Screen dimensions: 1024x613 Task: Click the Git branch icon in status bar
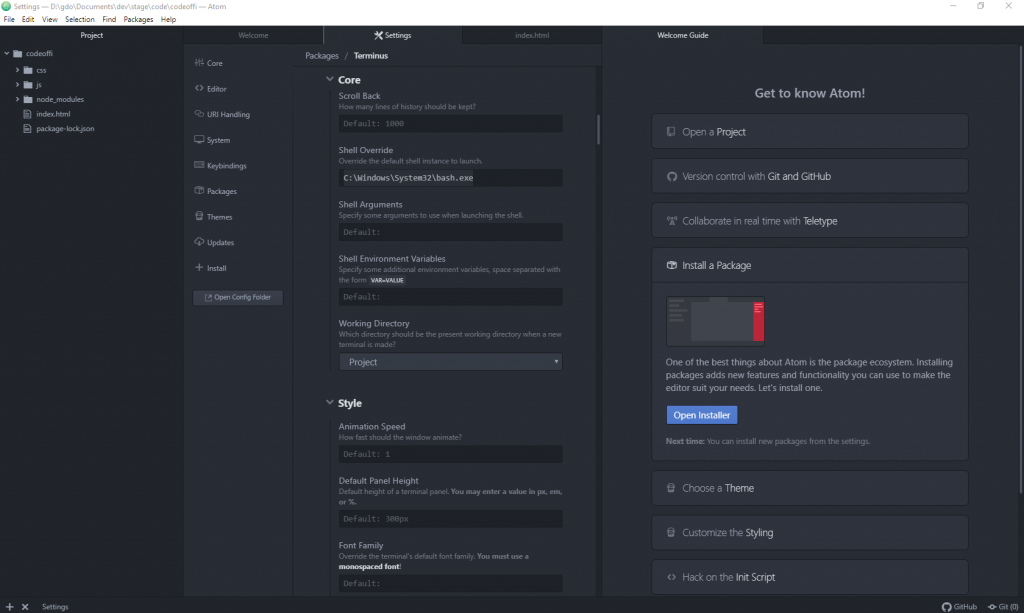tap(992, 606)
